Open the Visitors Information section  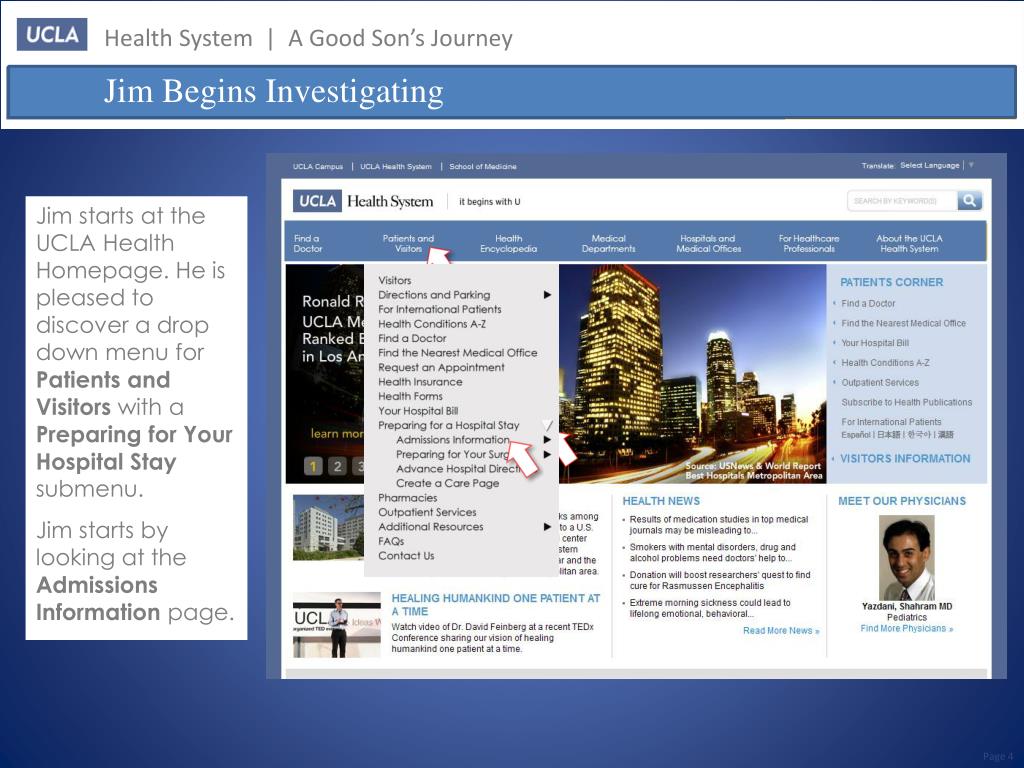point(905,458)
